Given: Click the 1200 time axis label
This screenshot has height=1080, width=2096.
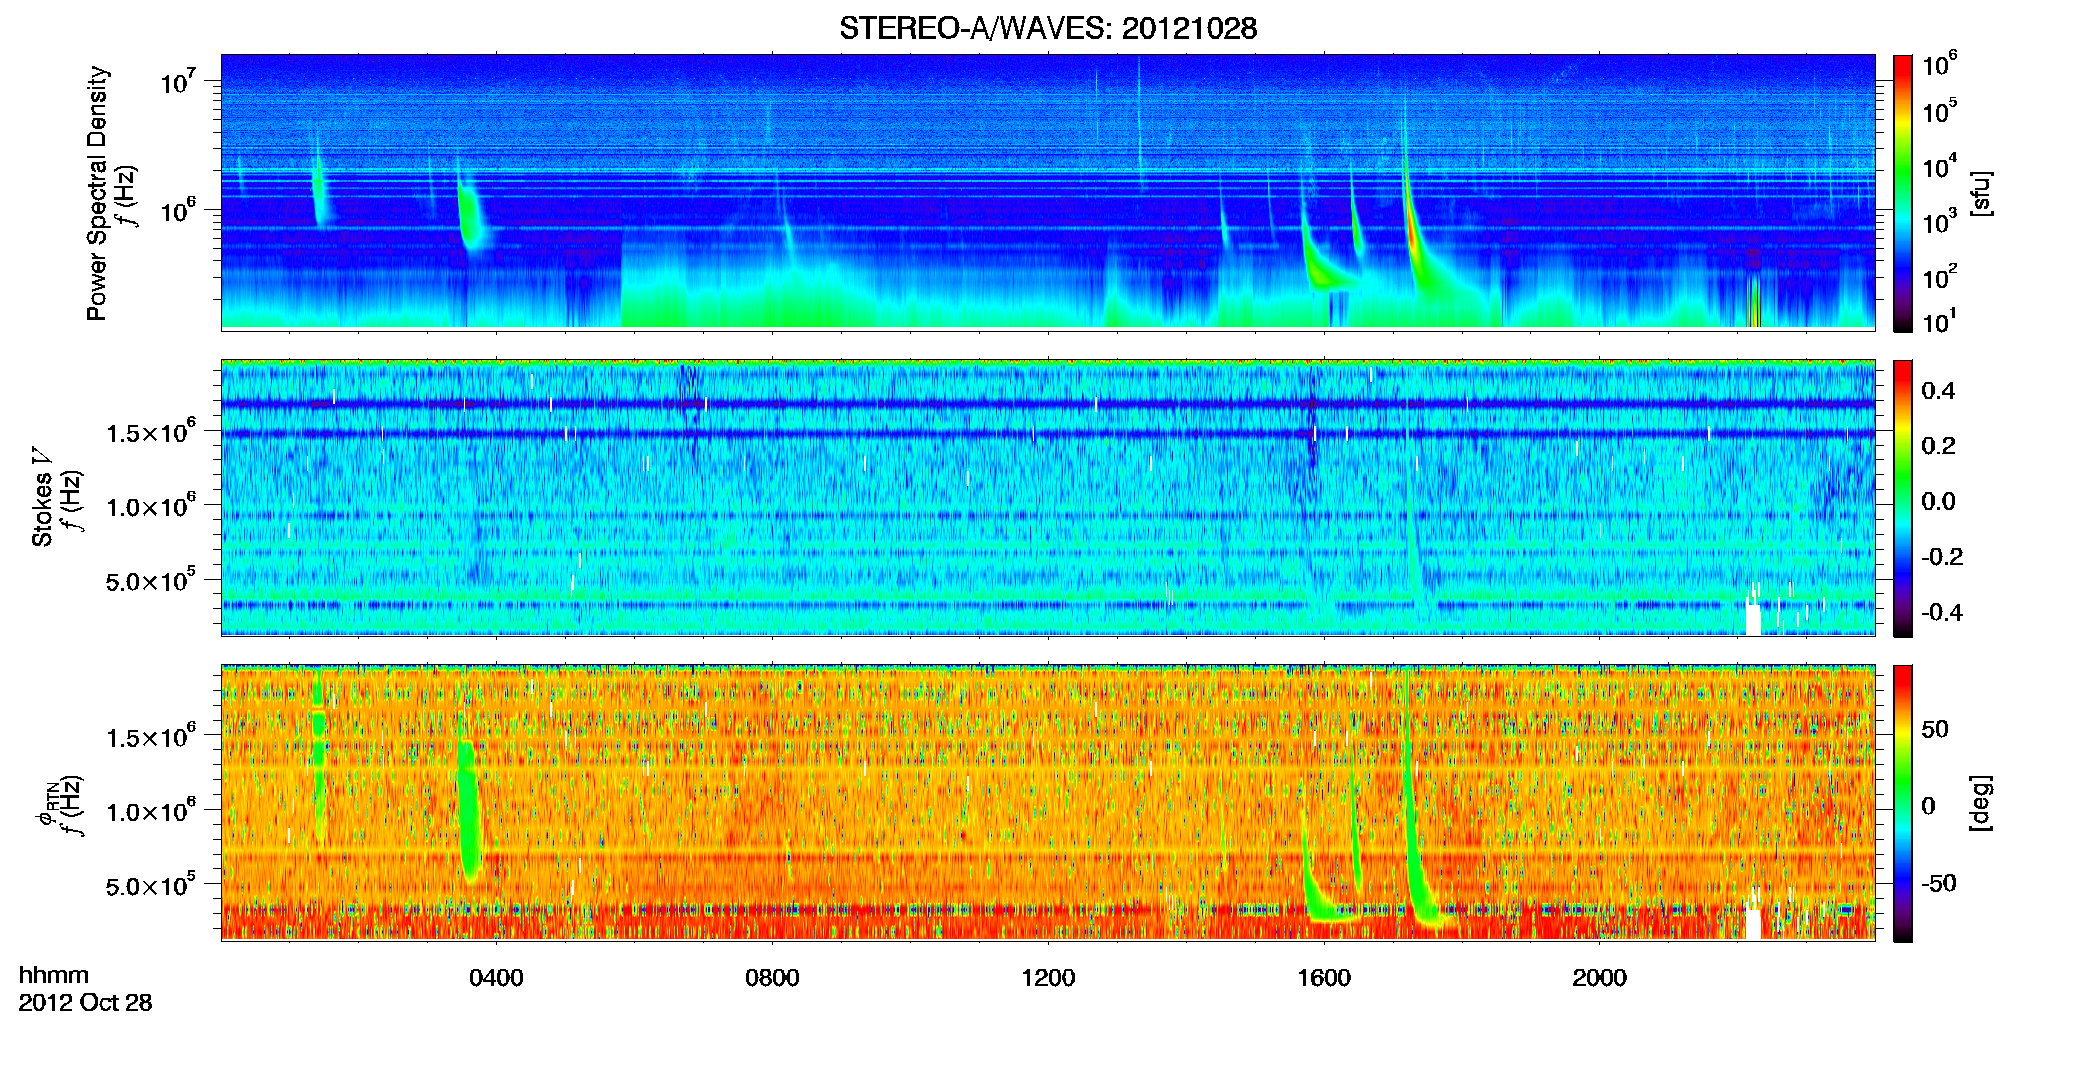Looking at the screenshot, I should [1048, 978].
